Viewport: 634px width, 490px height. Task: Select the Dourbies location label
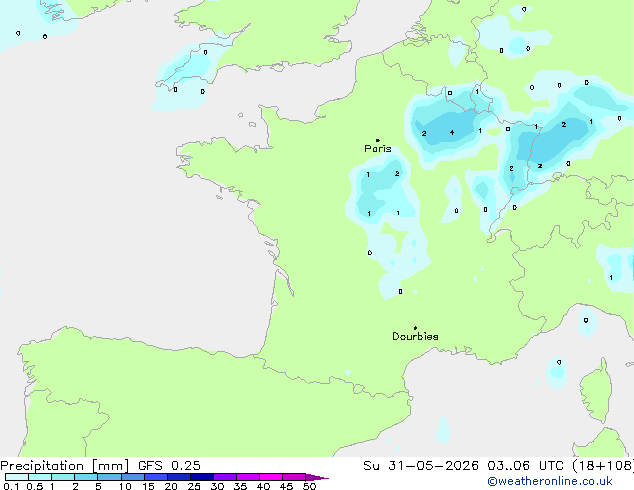click(x=415, y=336)
